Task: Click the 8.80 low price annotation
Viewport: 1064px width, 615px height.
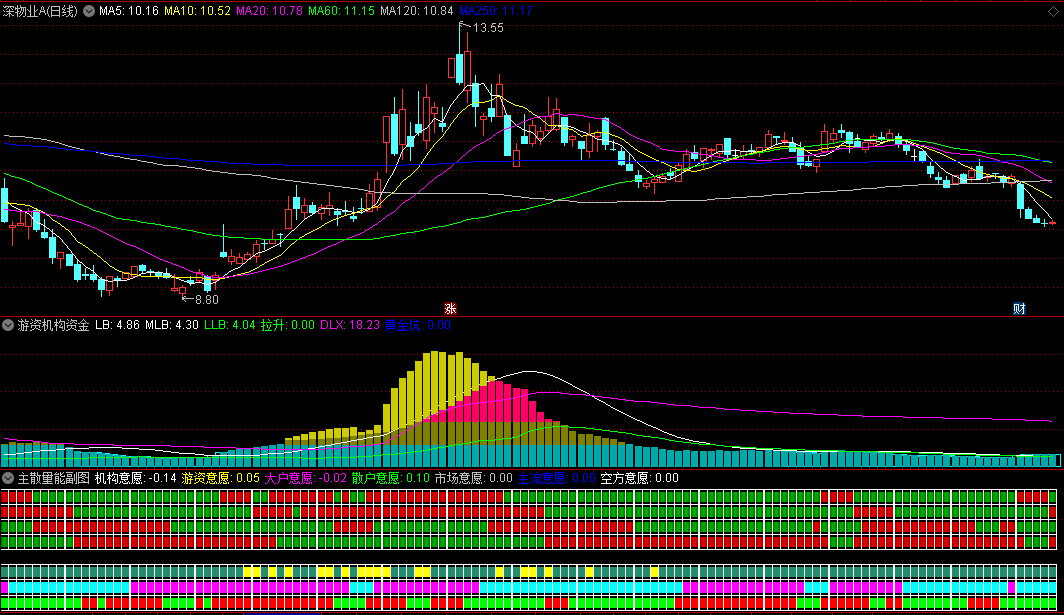Action: 206,299
